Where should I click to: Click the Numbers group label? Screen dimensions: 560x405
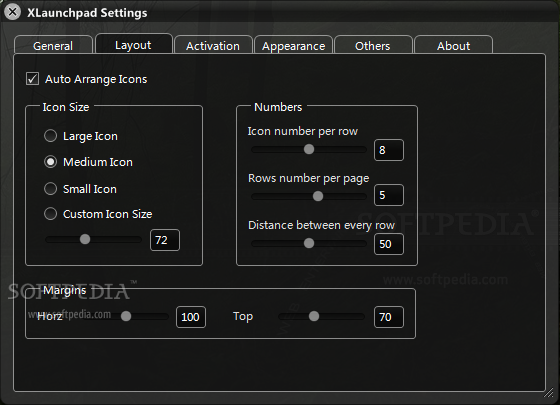click(x=278, y=107)
